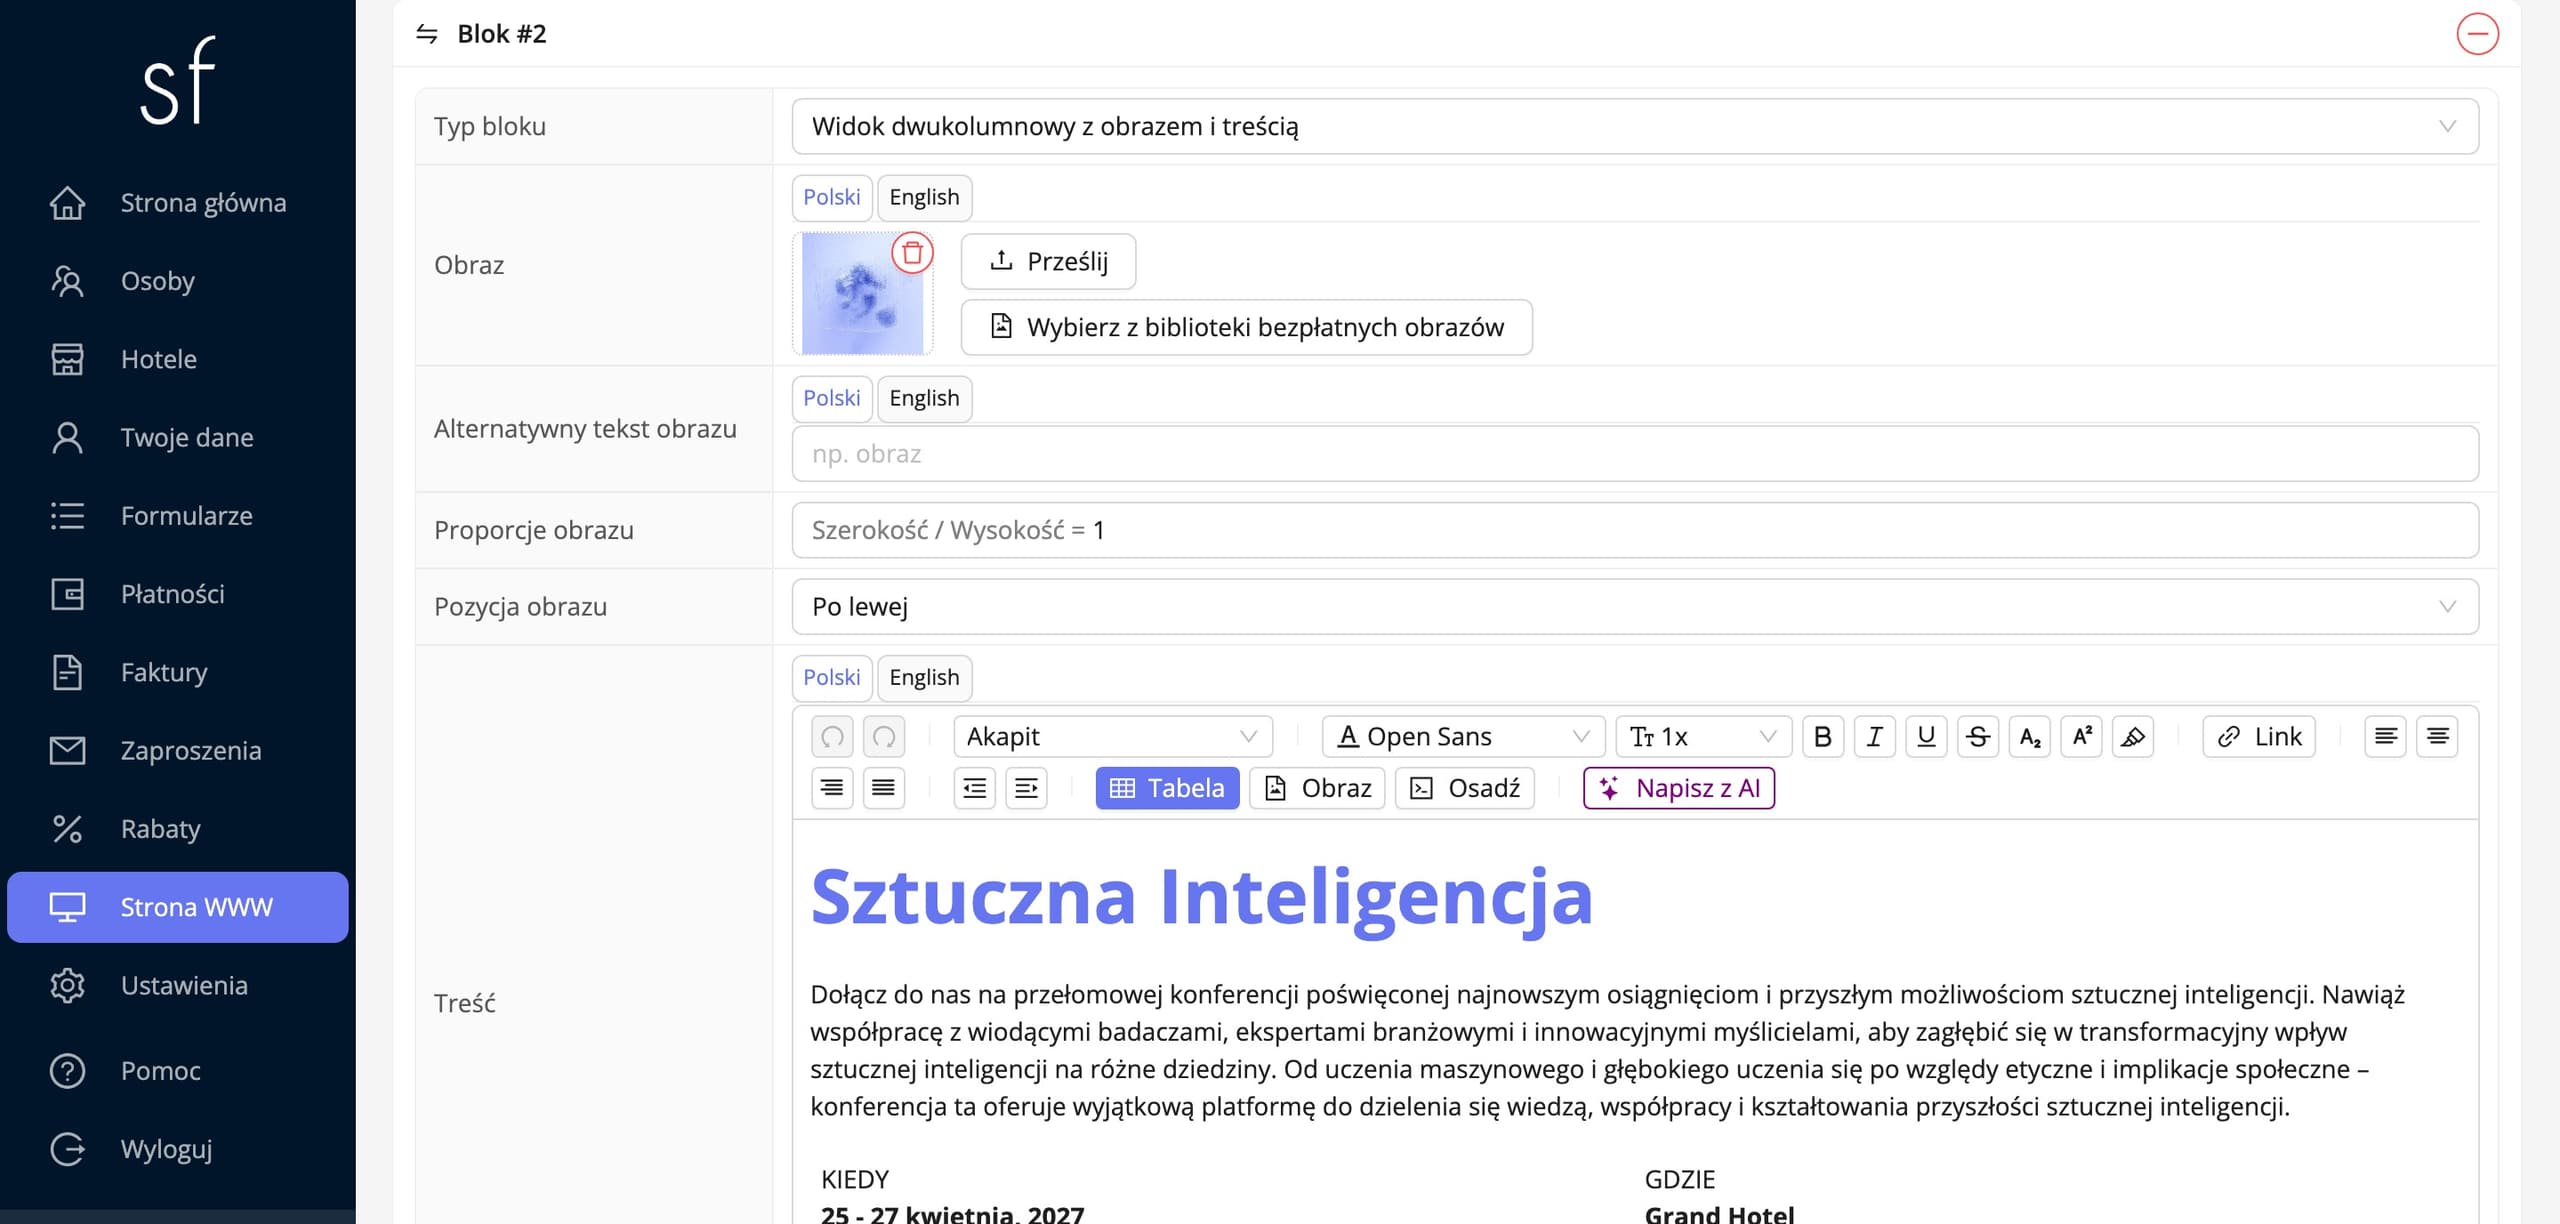Click Napisz z AI button
This screenshot has width=2560, height=1224.
1679,788
